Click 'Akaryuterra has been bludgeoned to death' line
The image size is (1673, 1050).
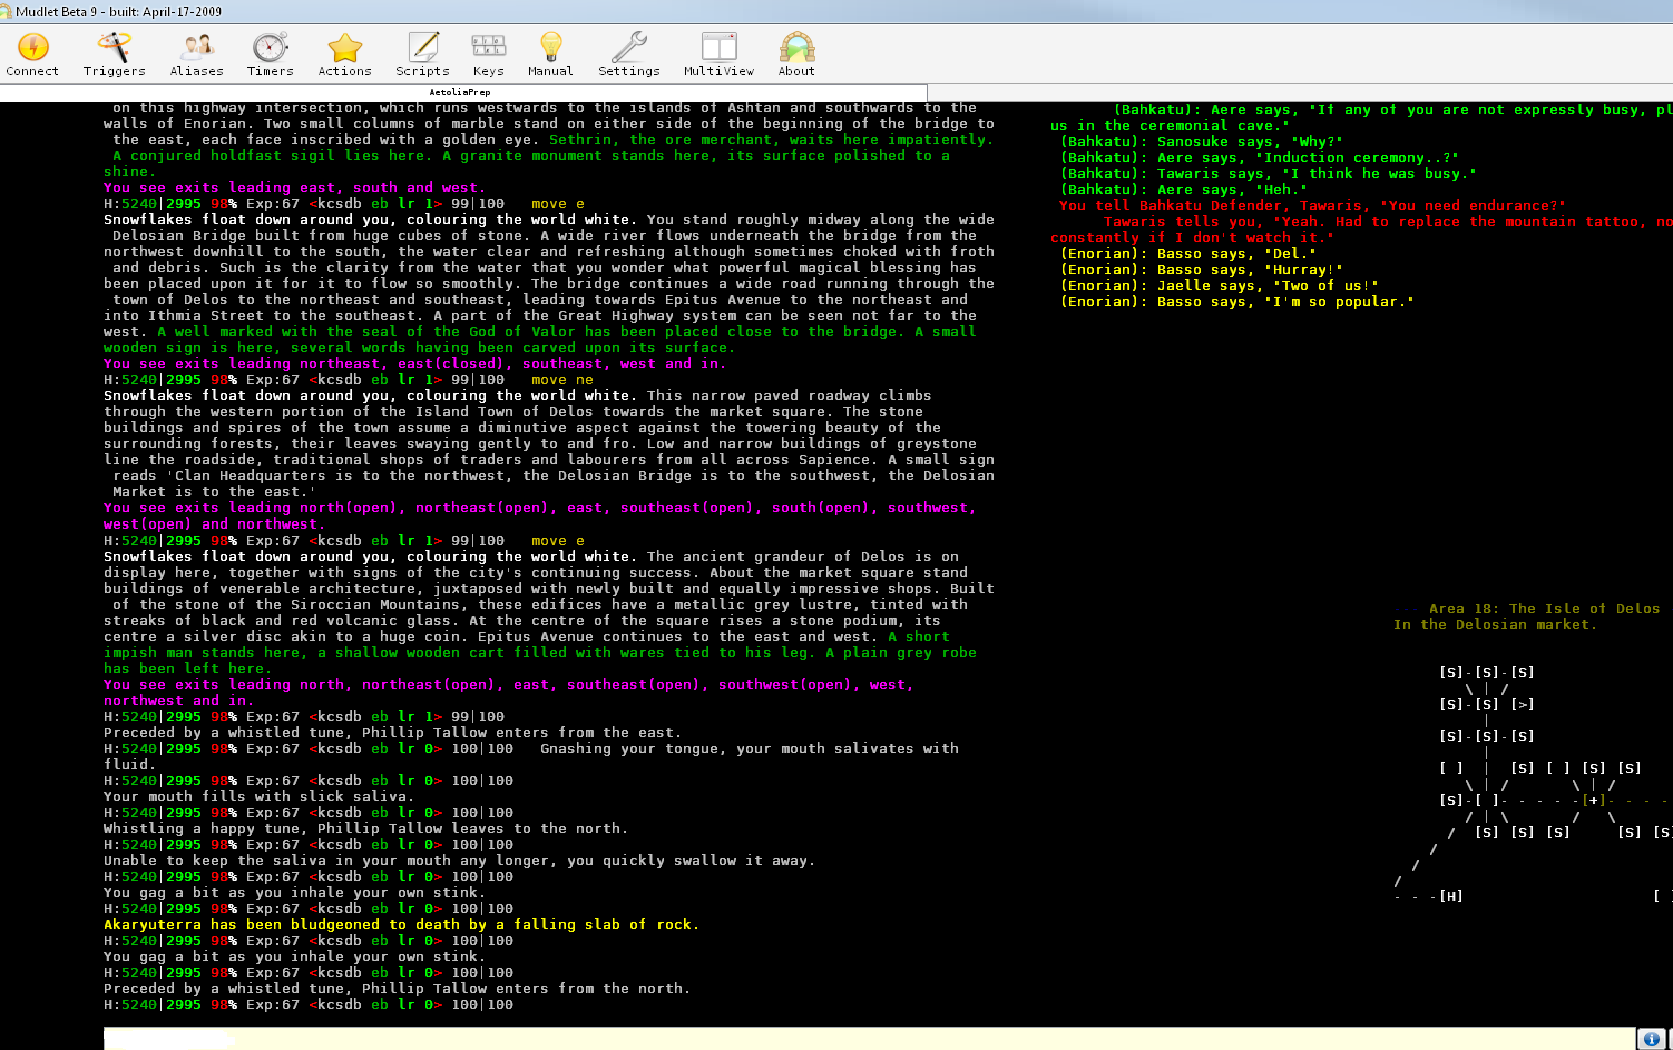point(401,925)
